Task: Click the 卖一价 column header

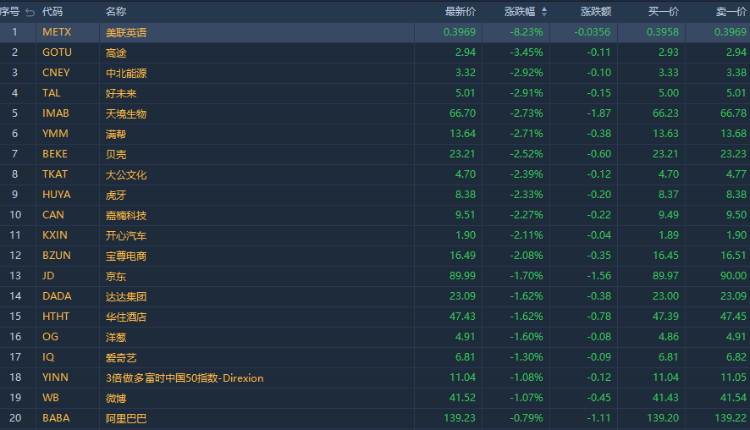Action: tap(731, 12)
